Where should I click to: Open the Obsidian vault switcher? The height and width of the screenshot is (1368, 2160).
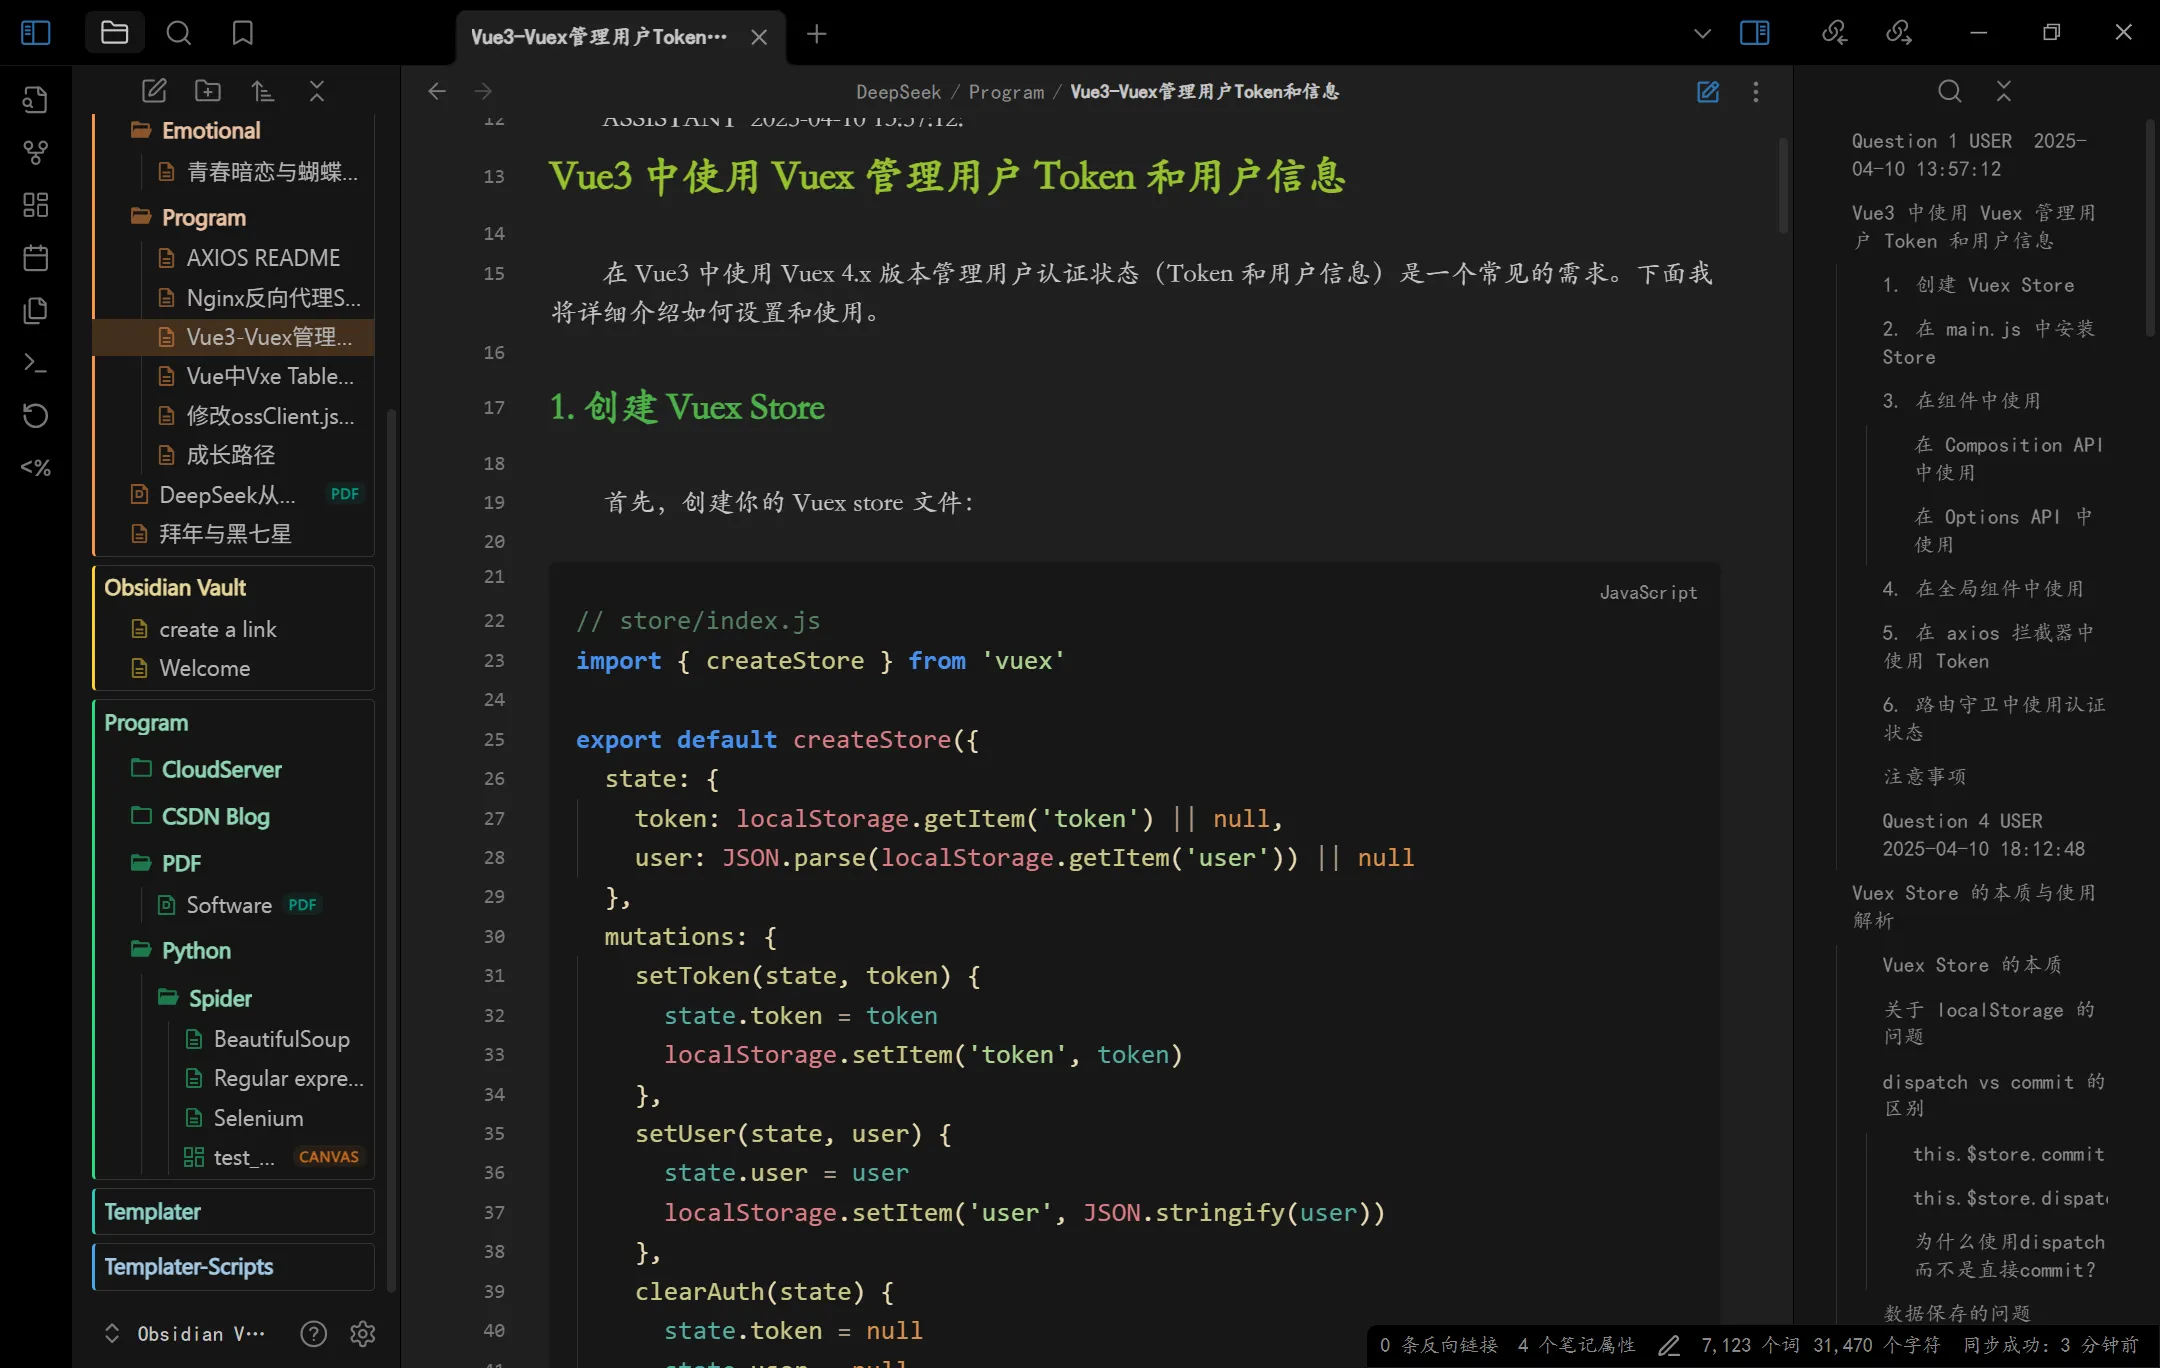coord(186,1334)
